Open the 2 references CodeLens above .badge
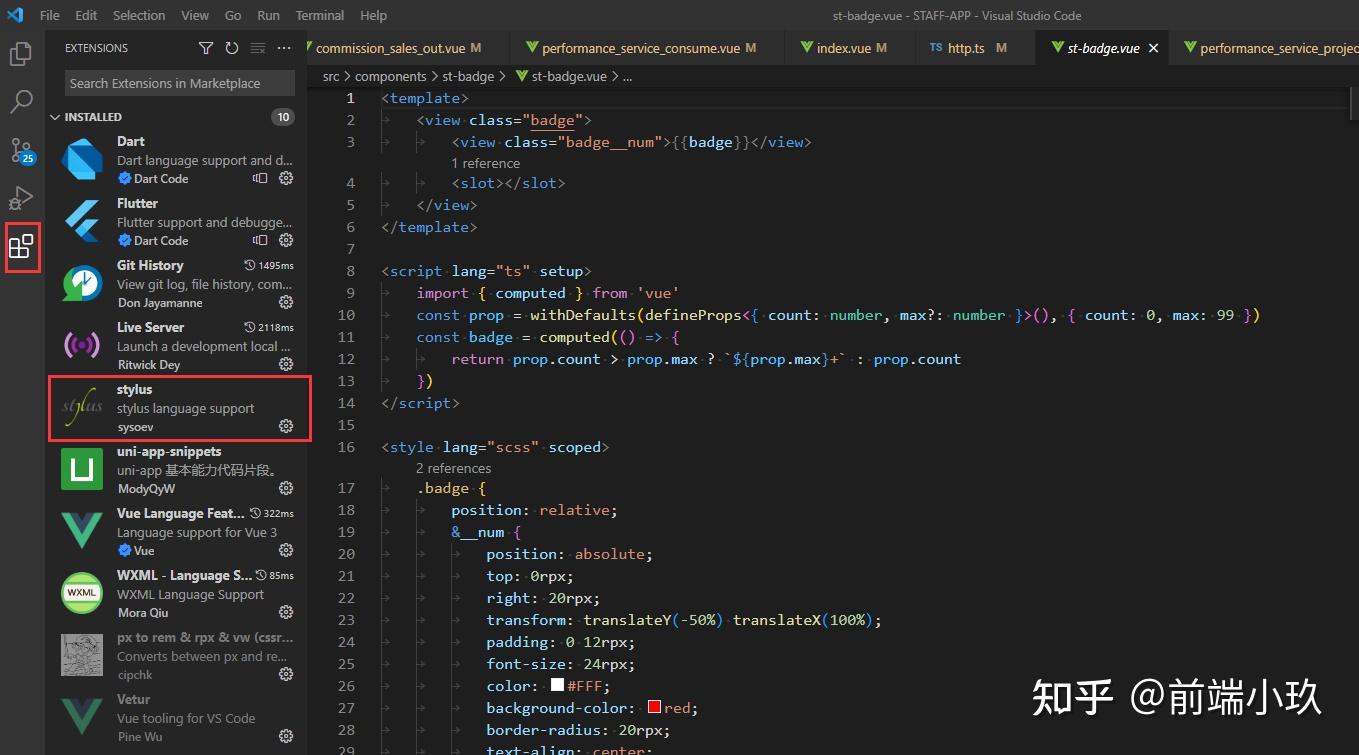This screenshot has width=1359, height=755. (453, 468)
